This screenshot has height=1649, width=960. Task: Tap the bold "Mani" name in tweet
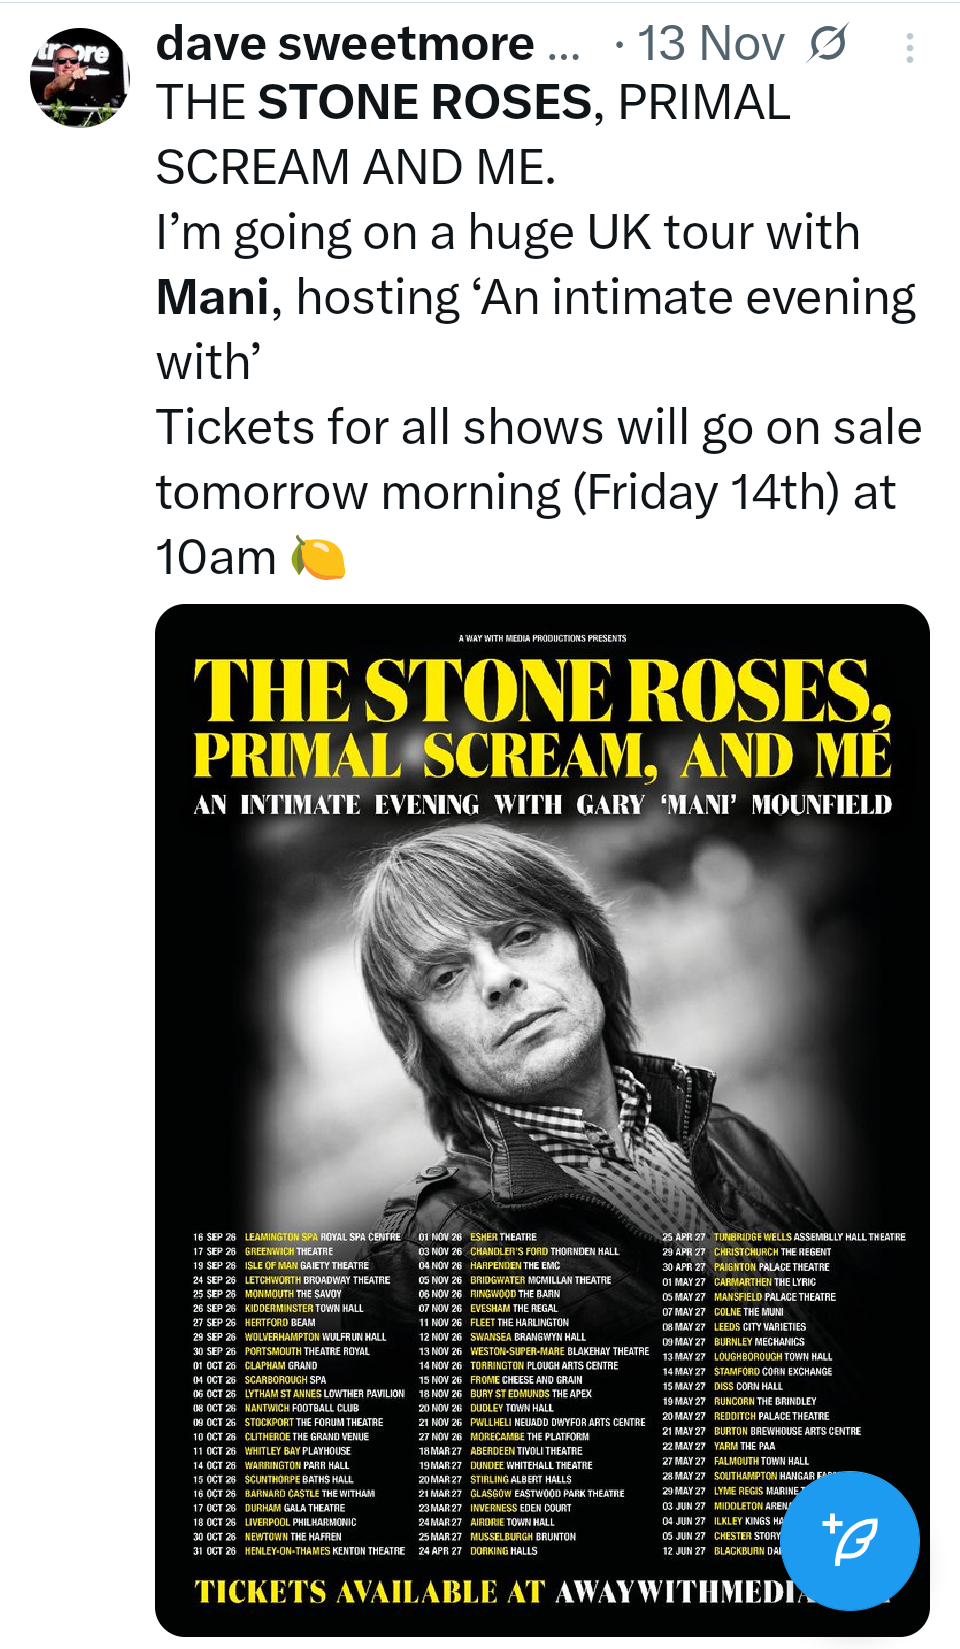pyautogui.click(x=212, y=298)
